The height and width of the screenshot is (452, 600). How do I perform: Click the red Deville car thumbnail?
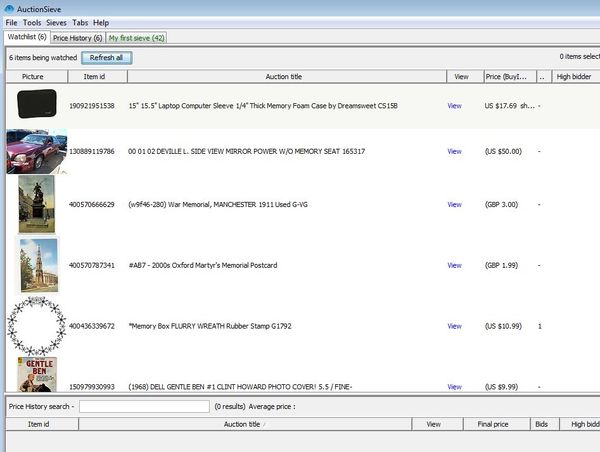[x=33, y=151]
